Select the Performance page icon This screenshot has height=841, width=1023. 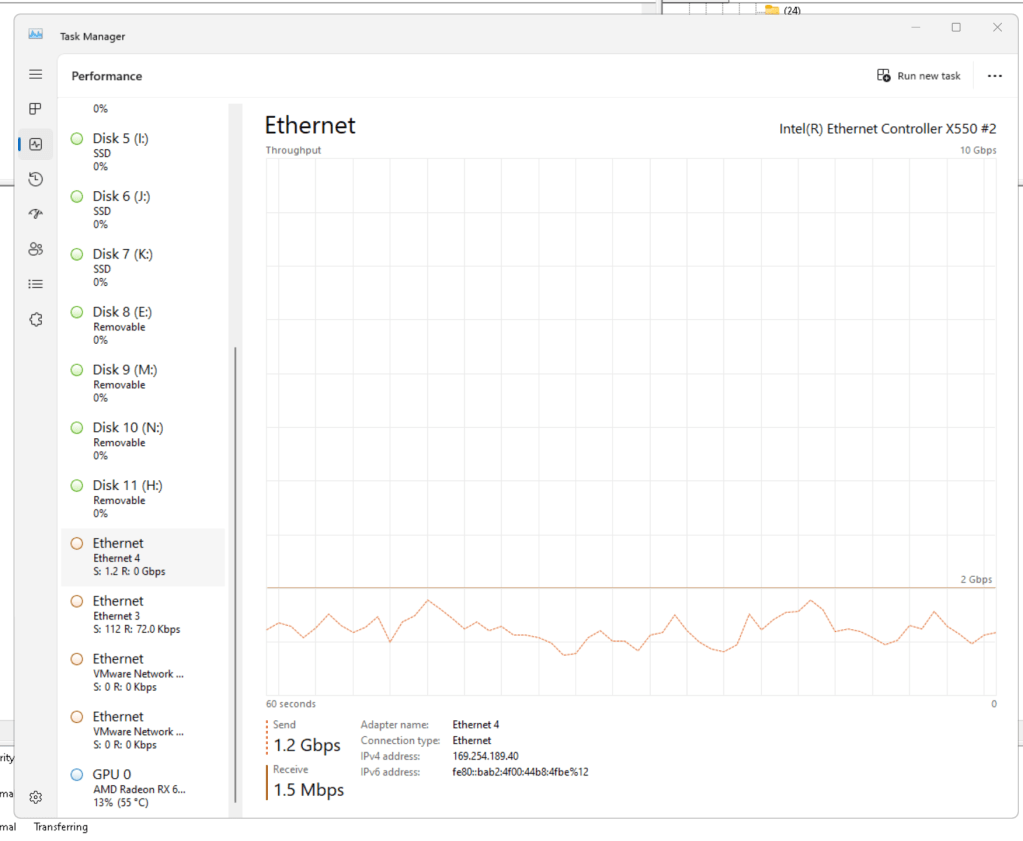tap(36, 144)
